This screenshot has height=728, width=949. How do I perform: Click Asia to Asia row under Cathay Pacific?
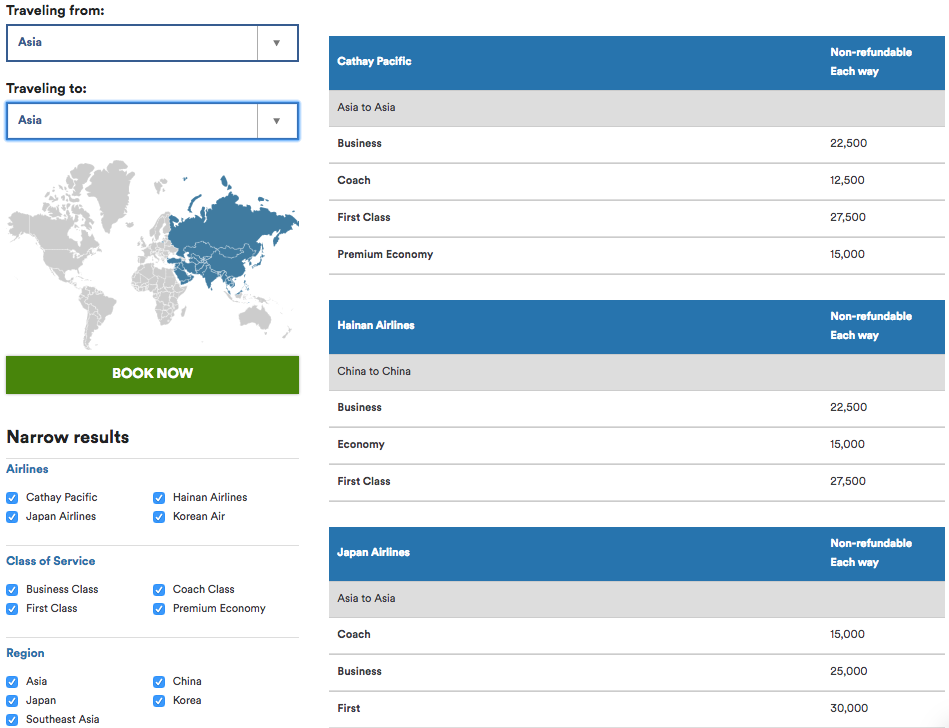637,108
